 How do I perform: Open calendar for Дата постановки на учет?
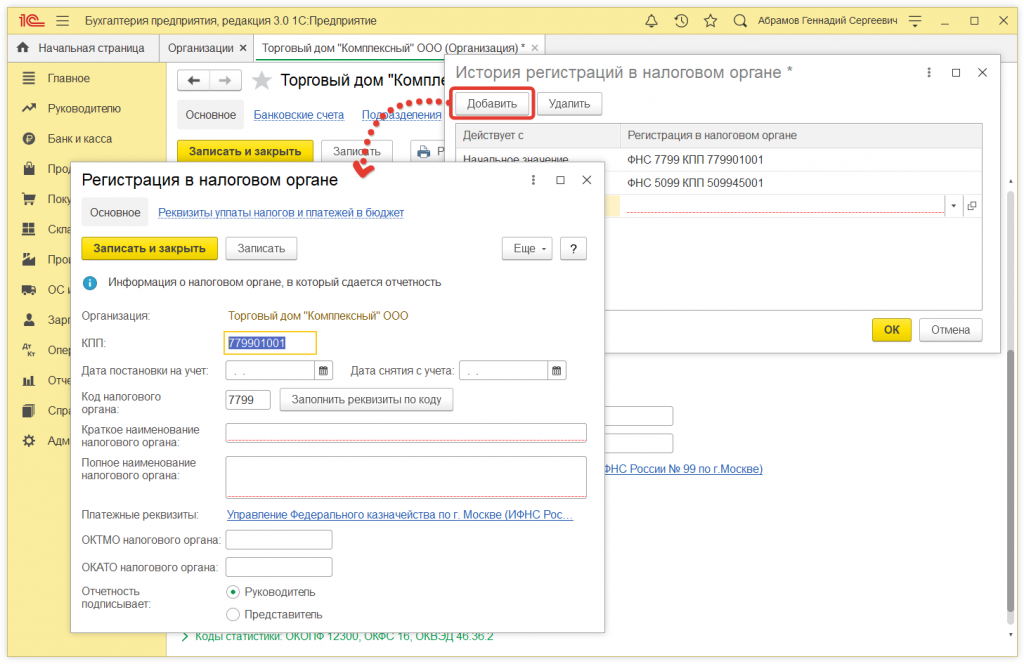[x=323, y=371]
